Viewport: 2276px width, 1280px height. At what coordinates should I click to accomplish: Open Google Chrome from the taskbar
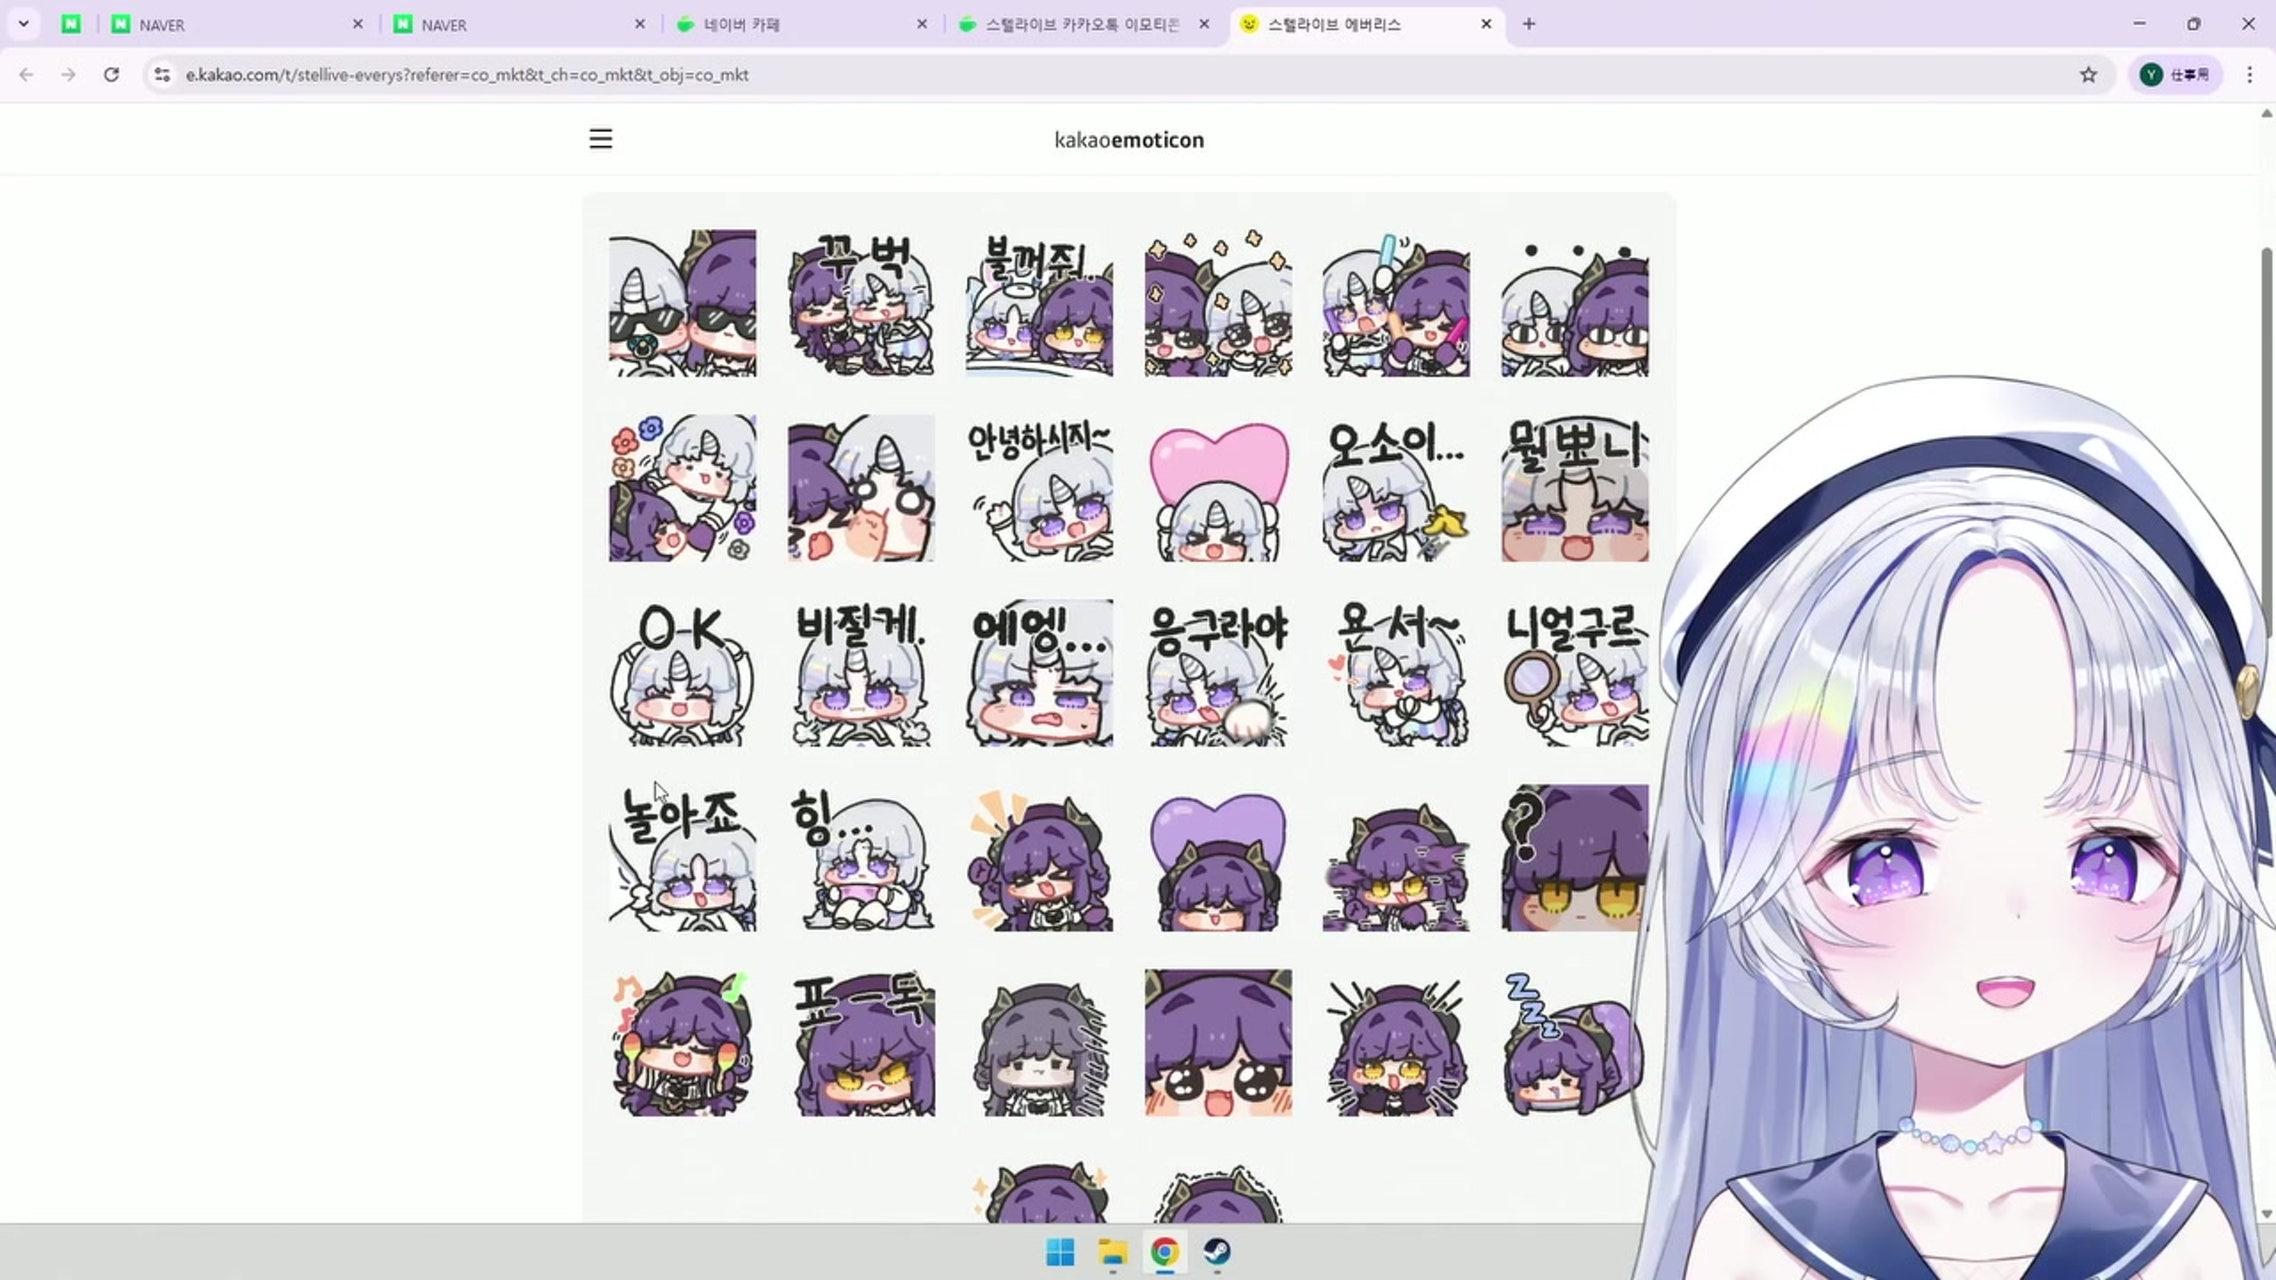[1164, 1252]
